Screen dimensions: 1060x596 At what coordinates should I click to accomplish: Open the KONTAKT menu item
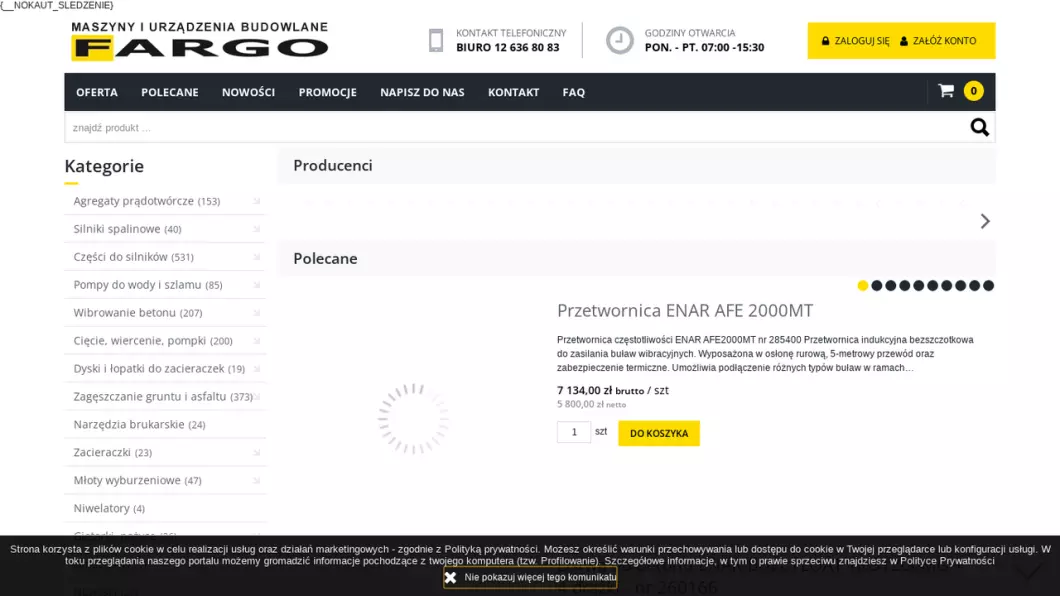(513, 92)
